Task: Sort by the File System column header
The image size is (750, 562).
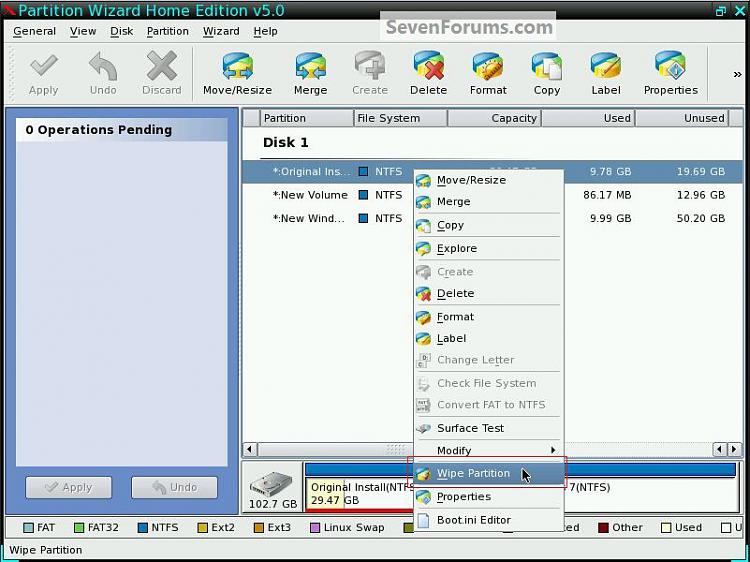Action: 400,118
